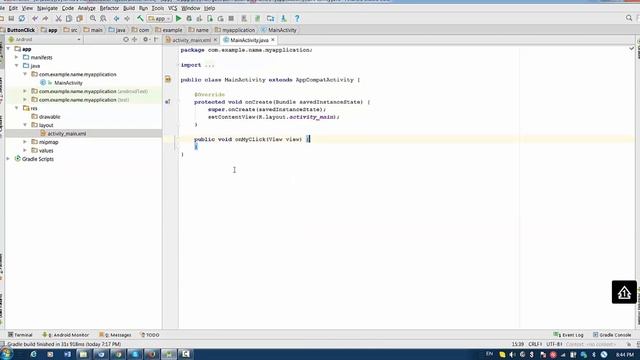640x360 pixels.
Task: Open the Edit menu
Action: coord(13,8)
